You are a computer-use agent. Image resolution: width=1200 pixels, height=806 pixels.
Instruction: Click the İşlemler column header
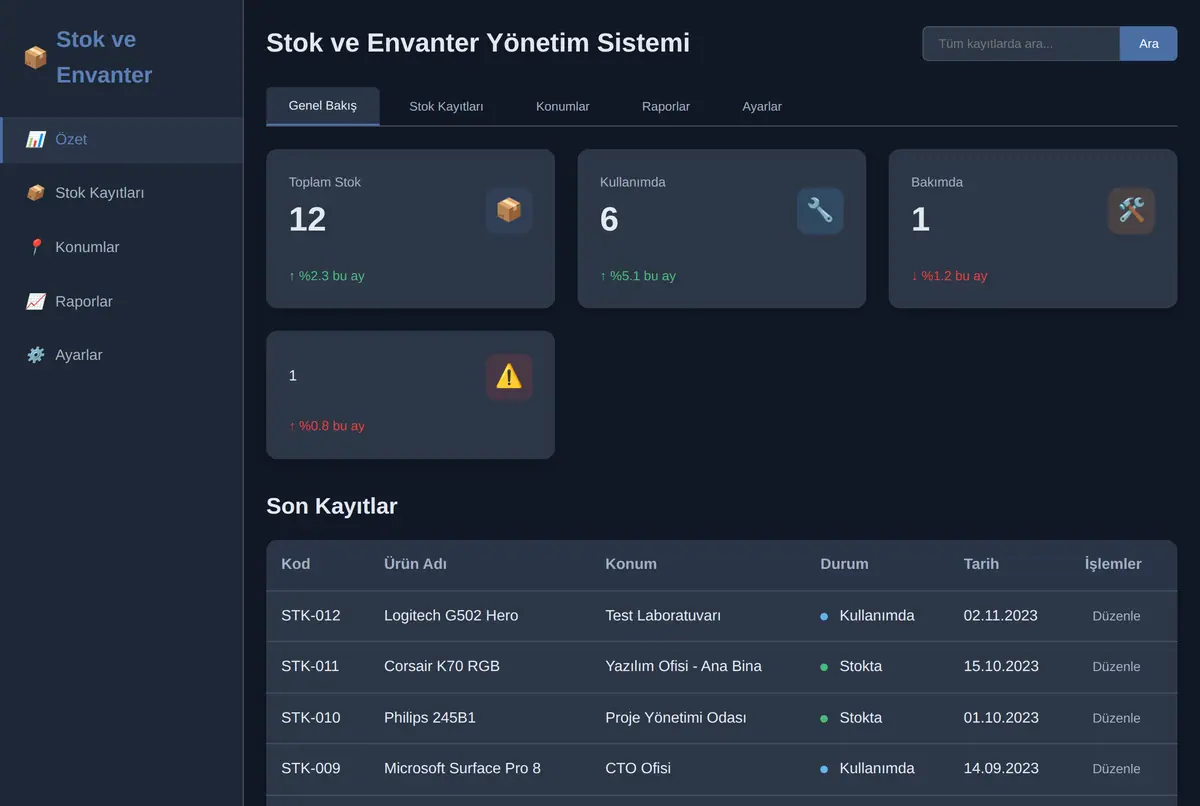(1113, 564)
